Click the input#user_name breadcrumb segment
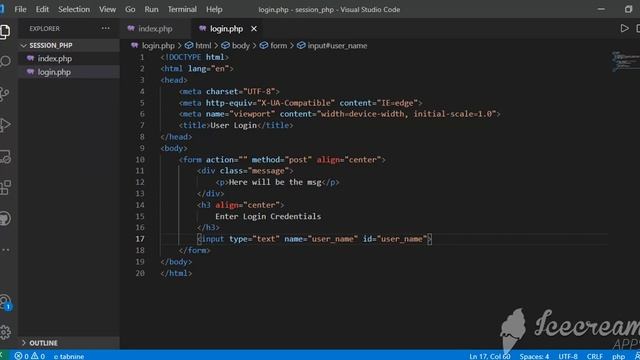The height and width of the screenshot is (360, 640). point(337,46)
